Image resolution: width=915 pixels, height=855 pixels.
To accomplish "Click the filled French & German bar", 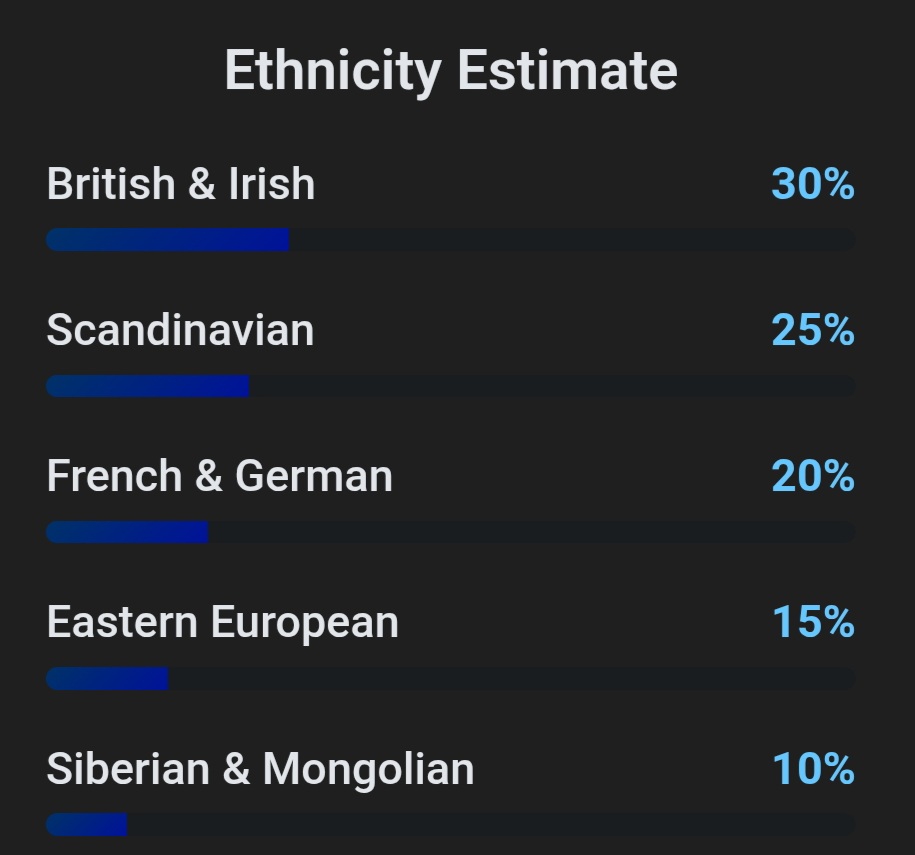I will tap(127, 532).
